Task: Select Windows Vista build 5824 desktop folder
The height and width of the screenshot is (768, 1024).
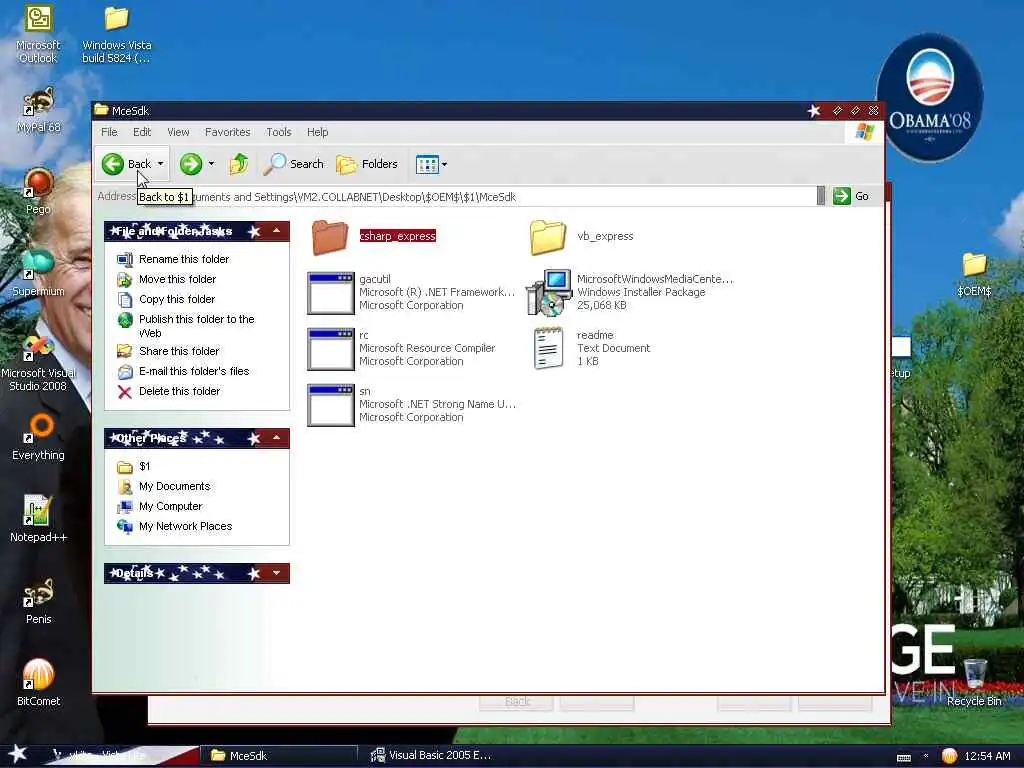Action: click(x=117, y=34)
